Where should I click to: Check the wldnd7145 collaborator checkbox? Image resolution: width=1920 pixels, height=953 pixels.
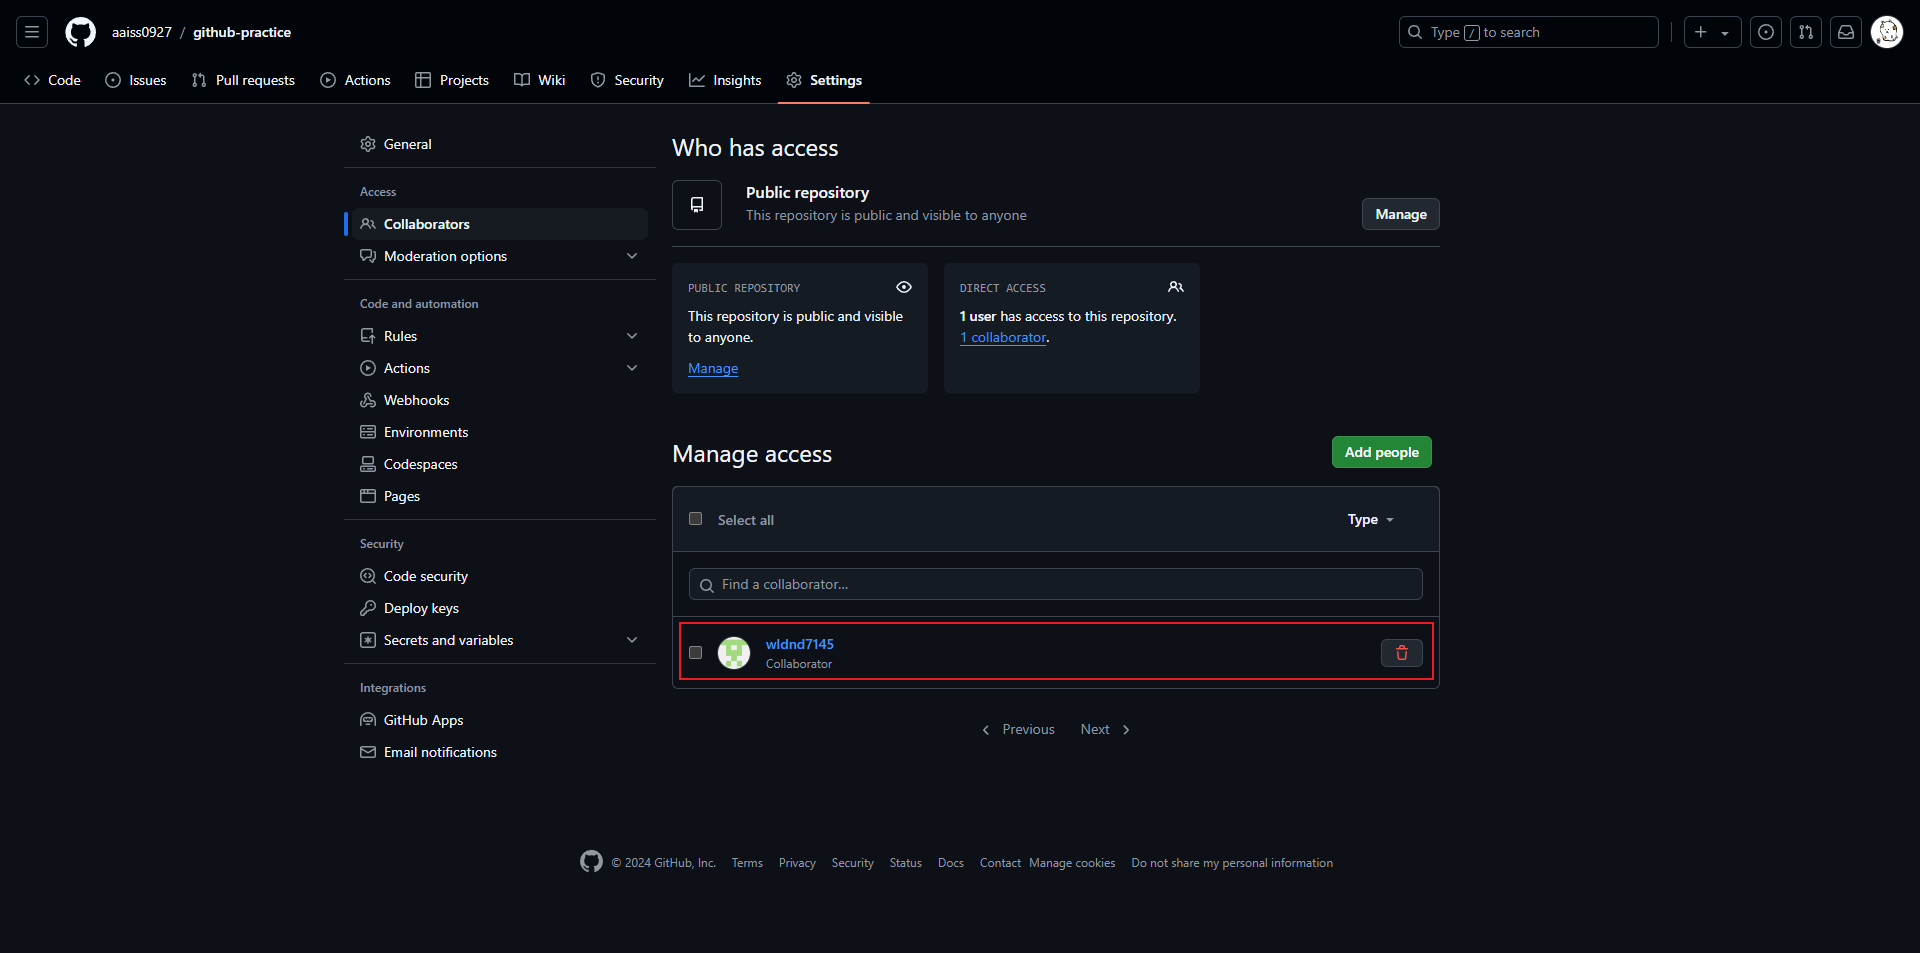tap(696, 652)
